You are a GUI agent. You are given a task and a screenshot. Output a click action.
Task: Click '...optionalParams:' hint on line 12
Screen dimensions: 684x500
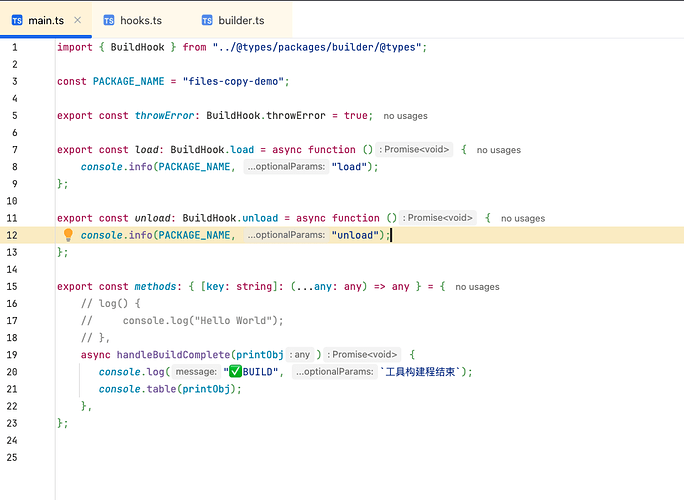(x=286, y=235)
